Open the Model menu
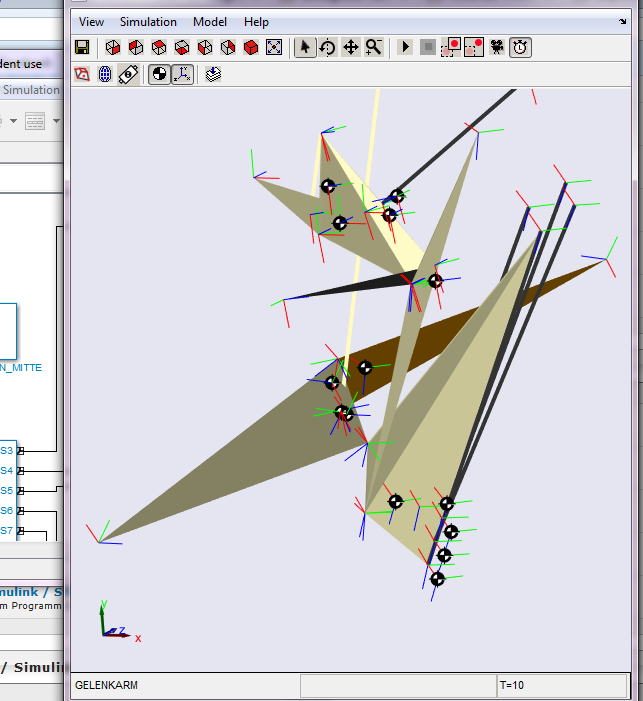Image resolution: width=643 pixels, height=701 pixels. click(x=210, y=22)
